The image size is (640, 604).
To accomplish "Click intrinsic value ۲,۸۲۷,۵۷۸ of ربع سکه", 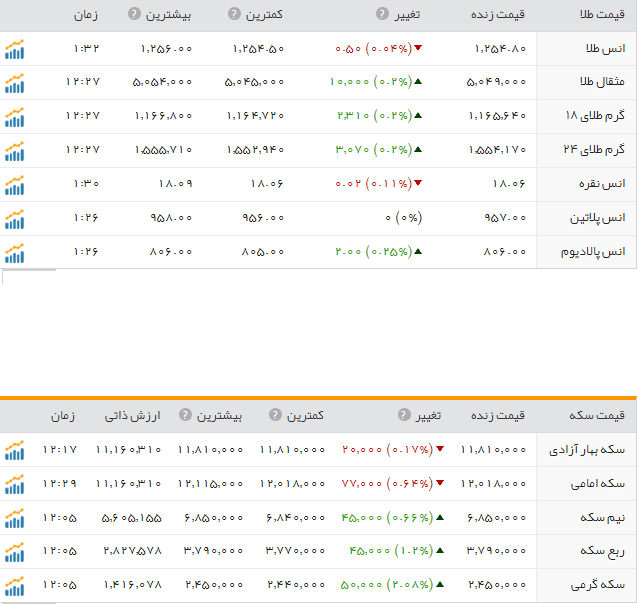I will point(132,551).
